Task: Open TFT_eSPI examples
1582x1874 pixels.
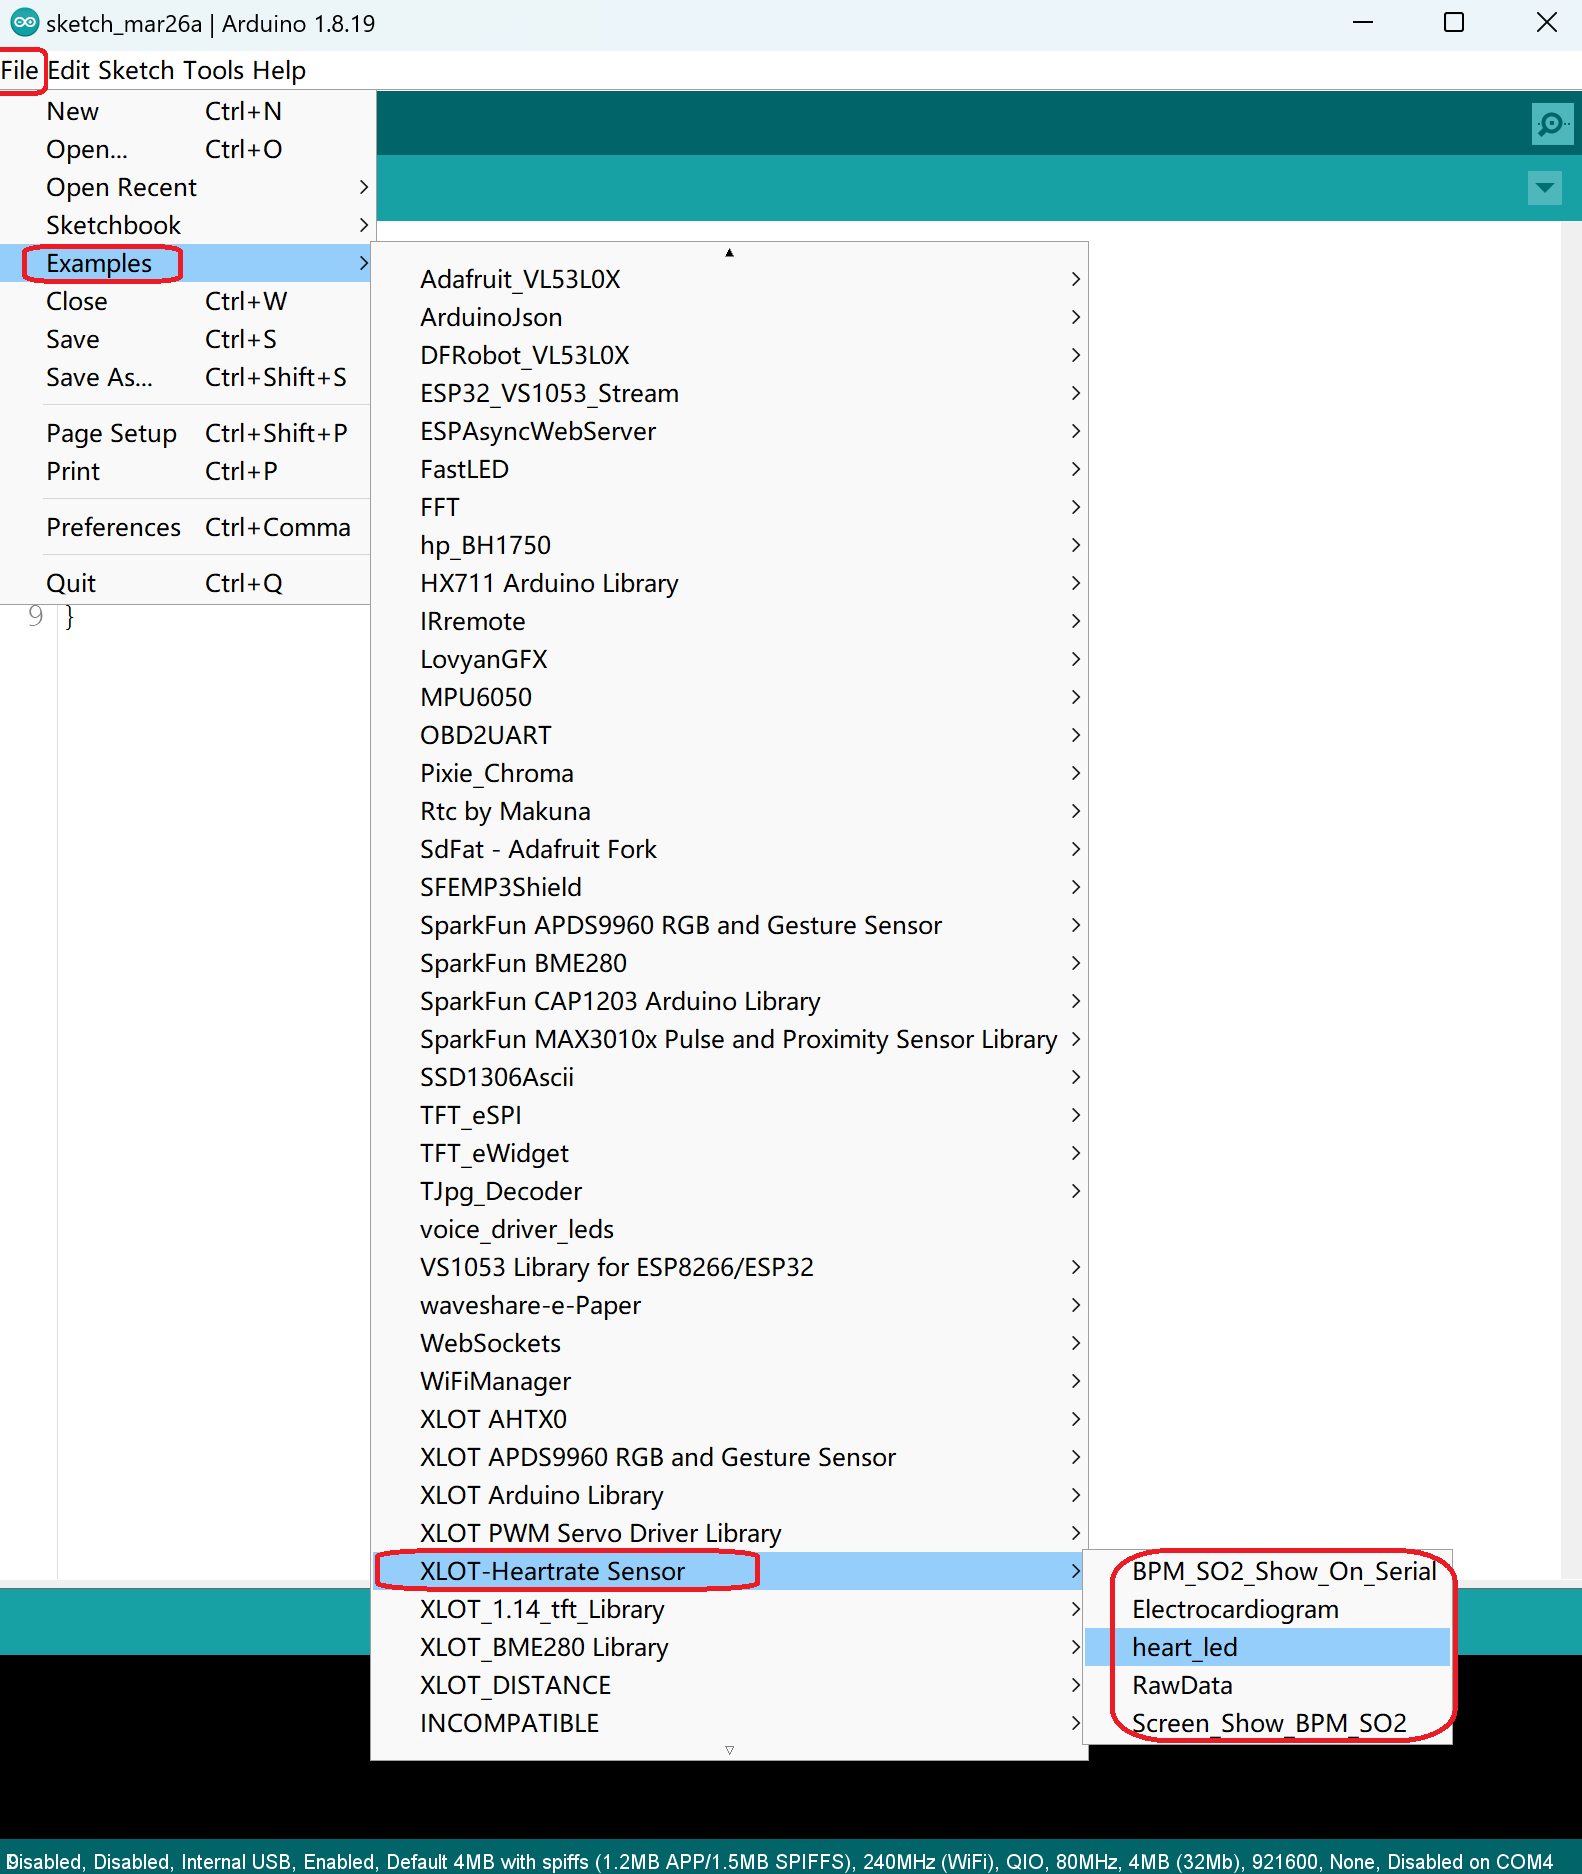Action: pyautogui.click(x=729, y=1115)
